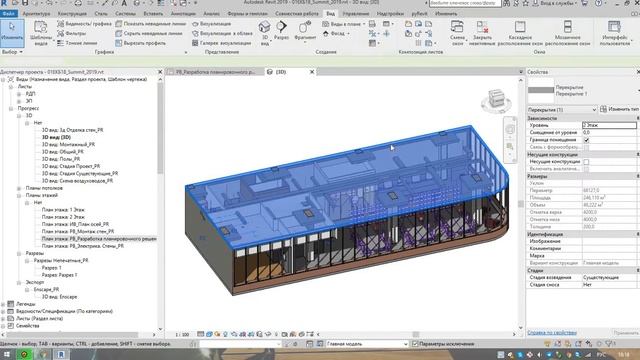Click the text tool A icon in quick access toolbar

(124, 3)
